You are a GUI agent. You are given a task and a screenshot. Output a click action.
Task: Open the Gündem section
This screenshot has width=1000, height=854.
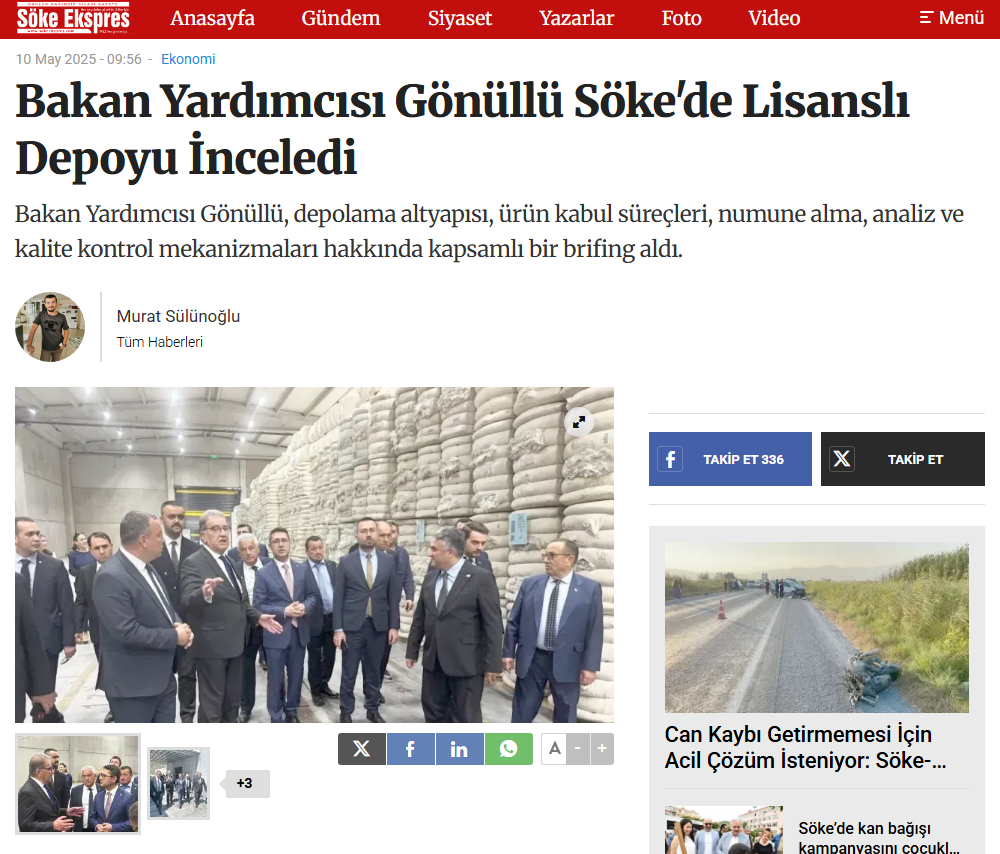point(341,18)
